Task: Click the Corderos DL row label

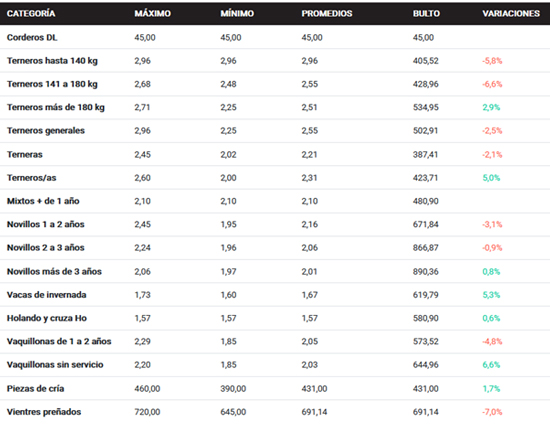Action: [x=32, y=37]
